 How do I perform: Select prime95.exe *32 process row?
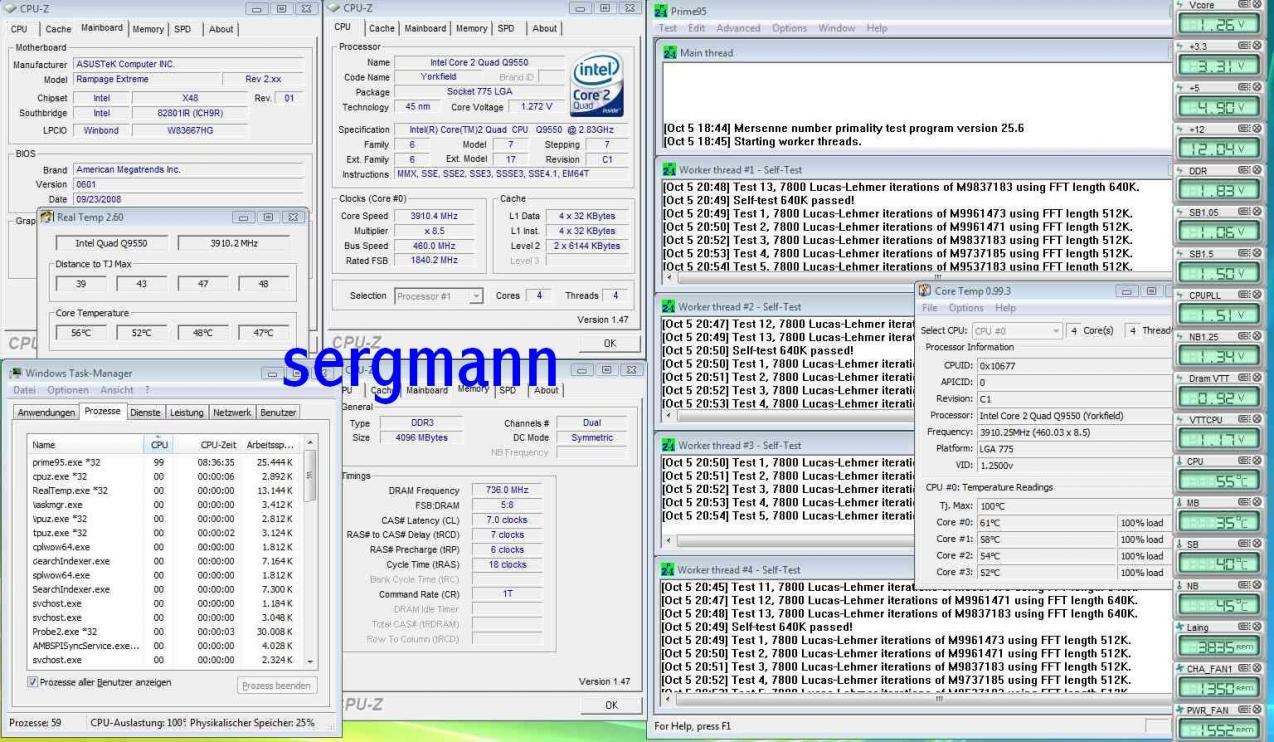pos(165,462)
